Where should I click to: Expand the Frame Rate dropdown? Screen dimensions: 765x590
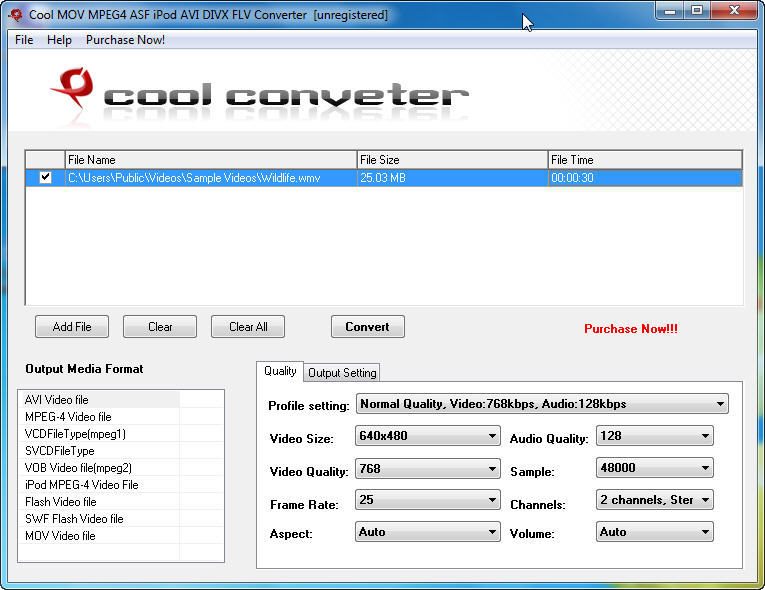pos(428,500)
